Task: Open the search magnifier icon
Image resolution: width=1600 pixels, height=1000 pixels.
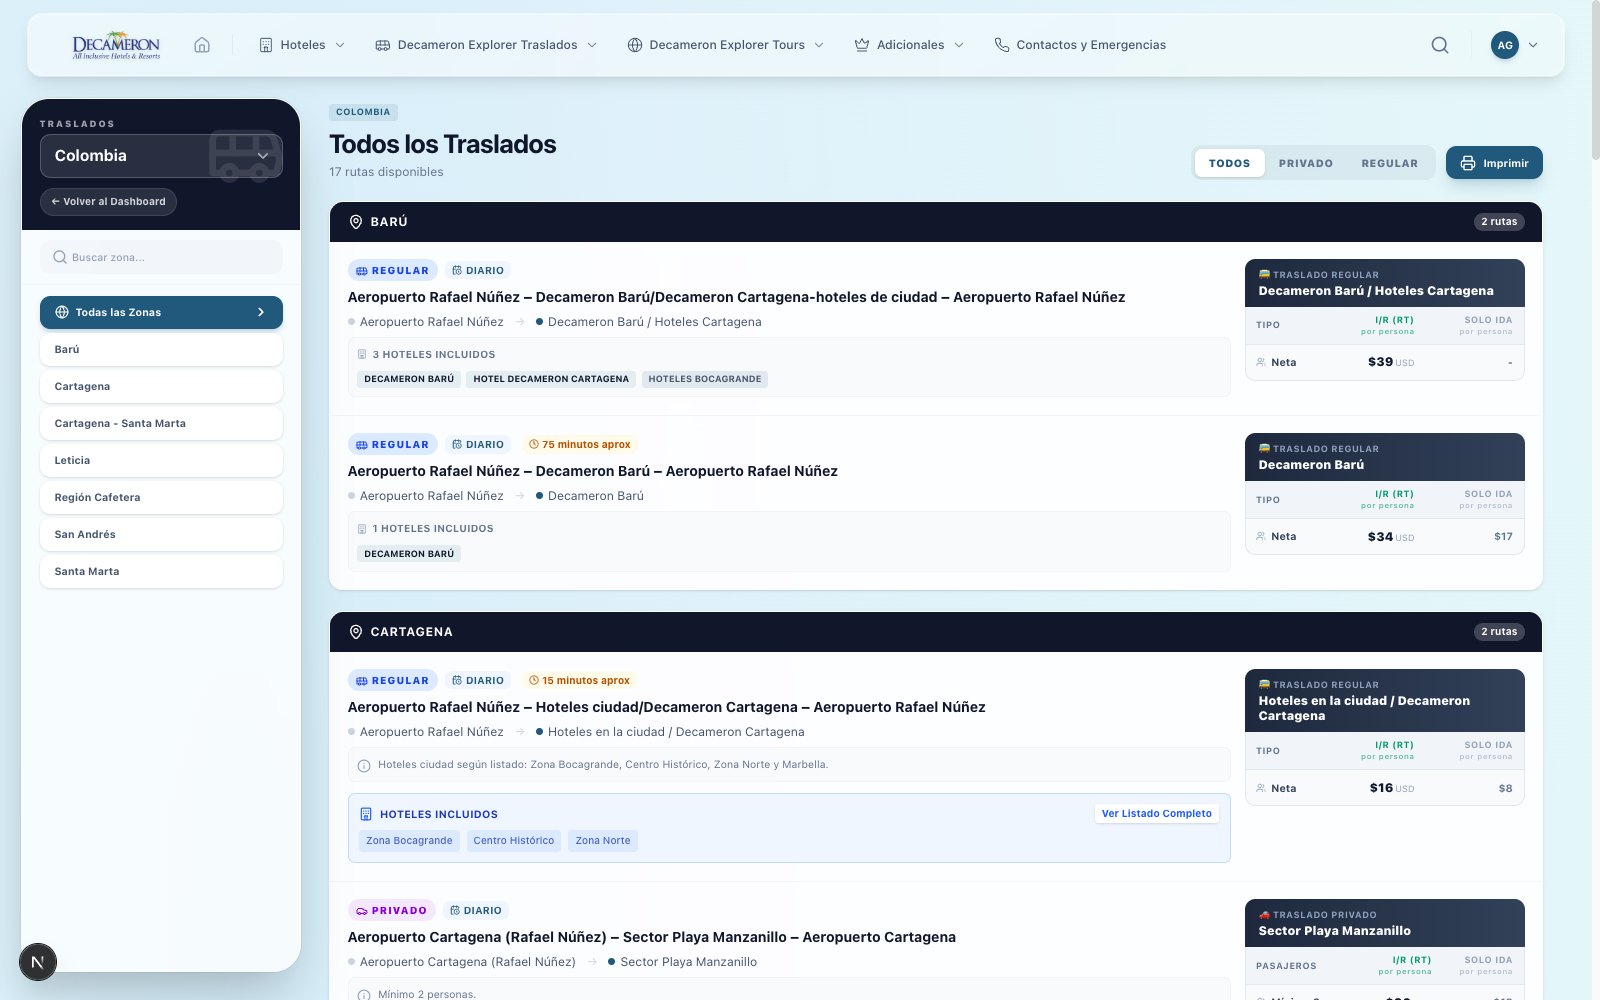Action: (1440, 45)
